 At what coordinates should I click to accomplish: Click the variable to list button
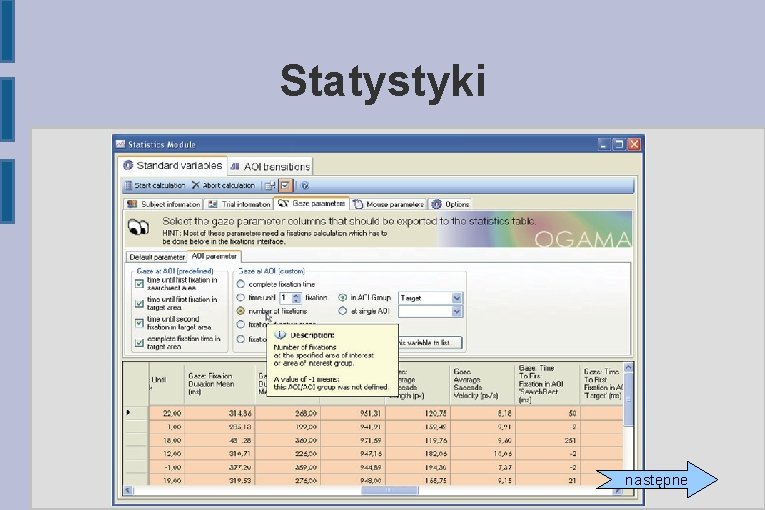point(430,343)
